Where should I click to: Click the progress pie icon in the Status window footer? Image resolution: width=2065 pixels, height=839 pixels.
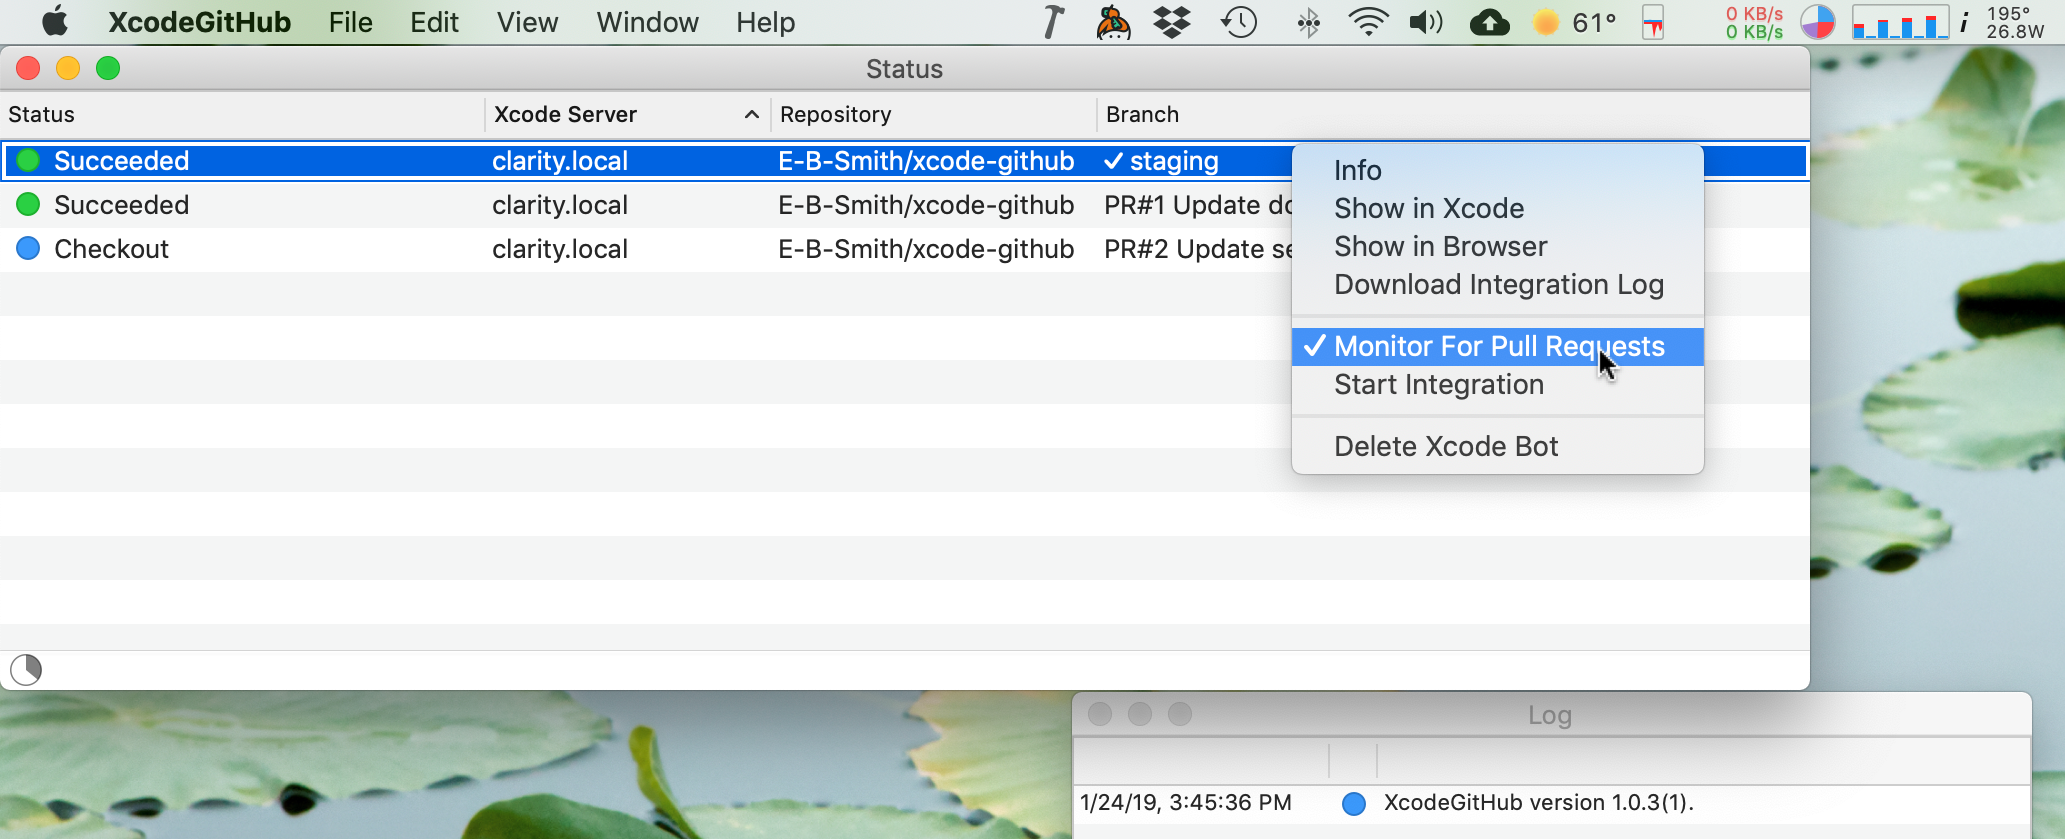tap(26, 669)
